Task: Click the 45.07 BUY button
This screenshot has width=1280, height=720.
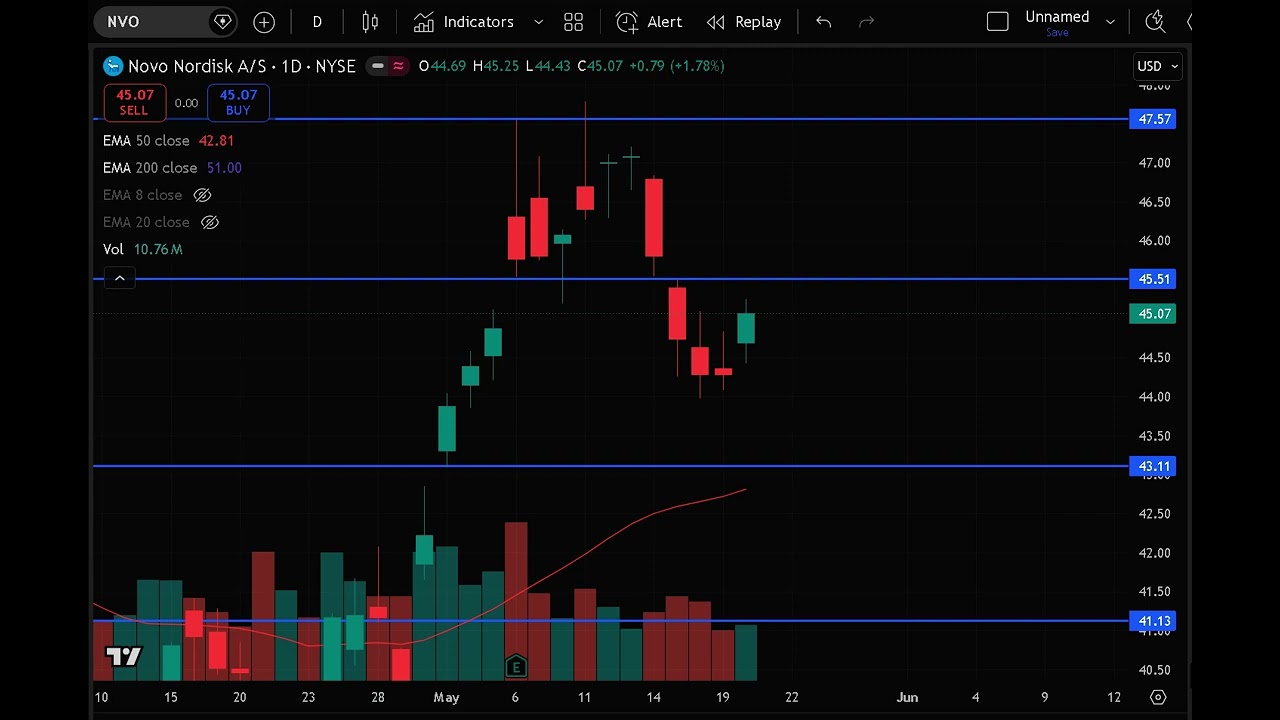Action: [x=238, y=102]
